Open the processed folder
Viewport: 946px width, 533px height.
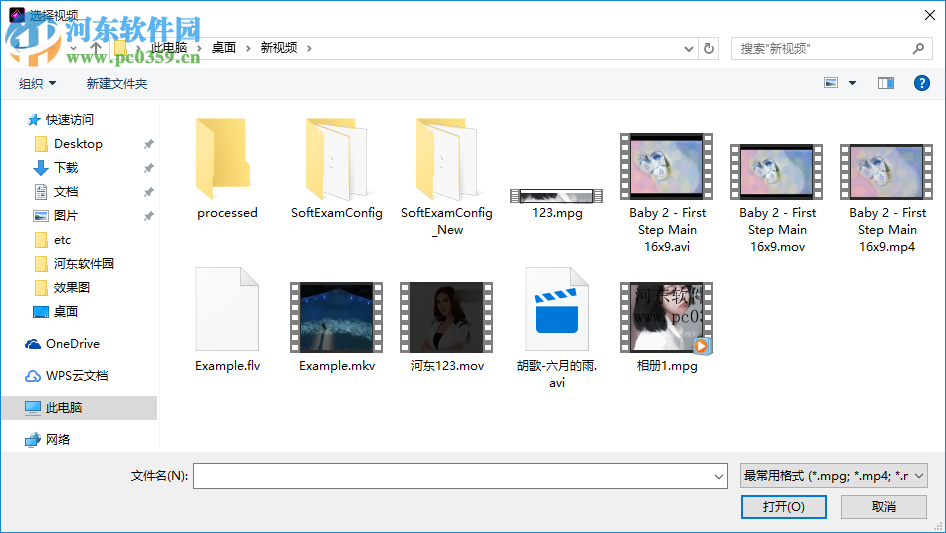click(x=227, y=169)
